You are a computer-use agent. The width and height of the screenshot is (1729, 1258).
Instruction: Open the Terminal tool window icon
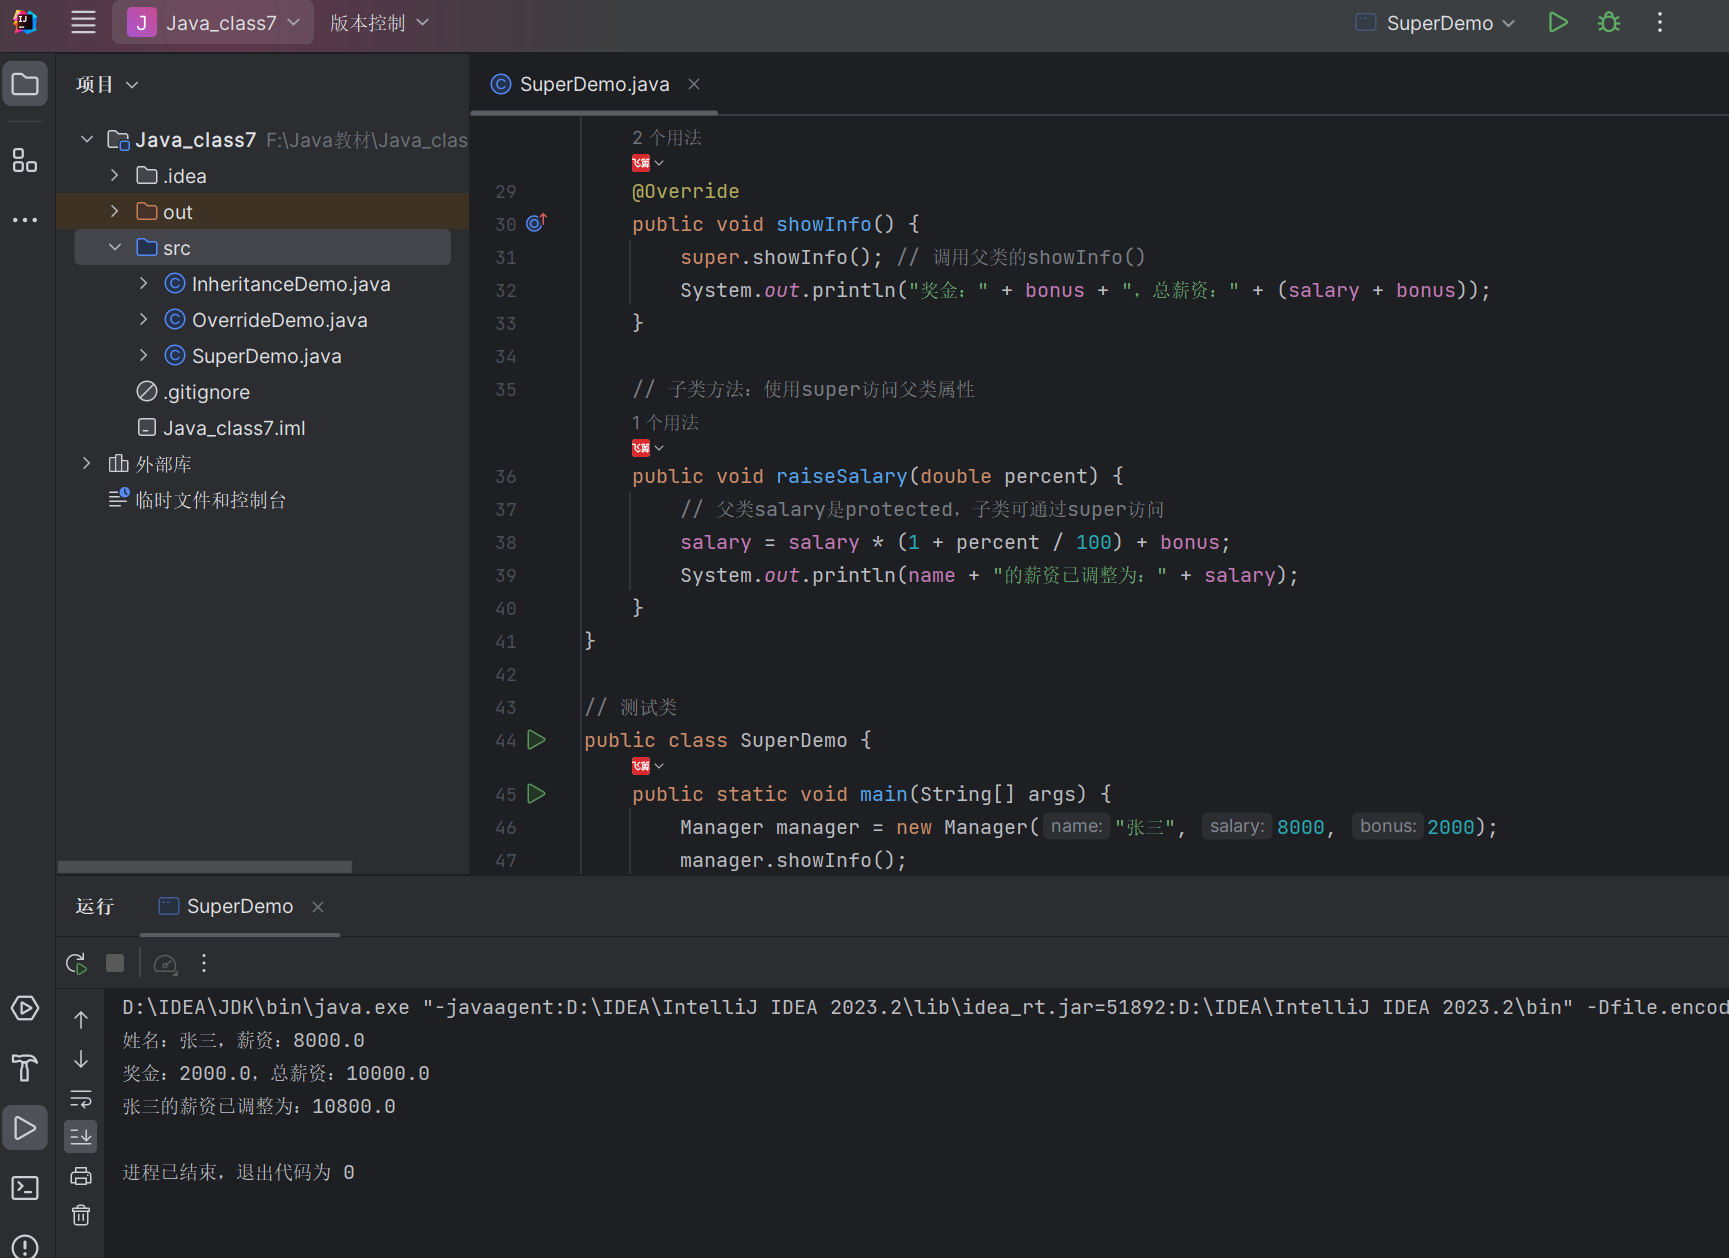click(25, 1188)
